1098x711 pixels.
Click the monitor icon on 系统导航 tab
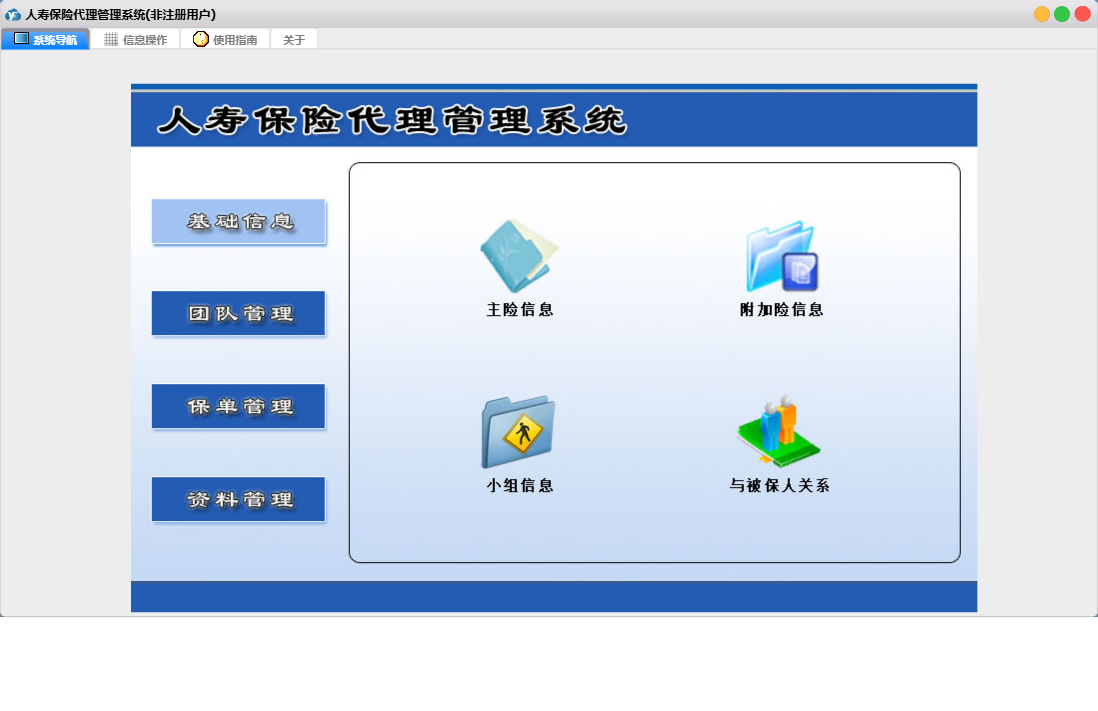point(21,39)
